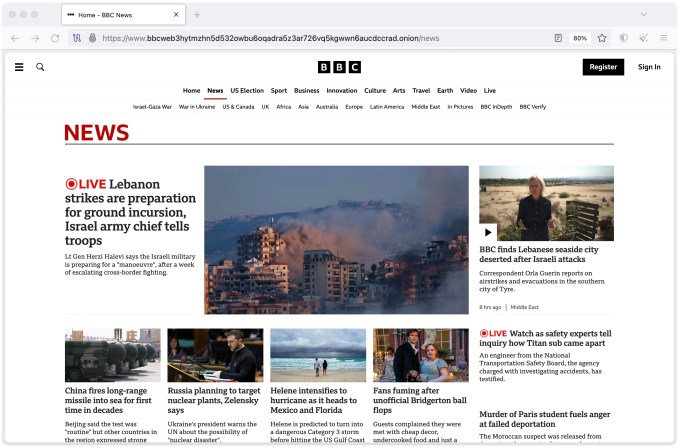Click the Chinese missile trucks thumbnail
Screen dimensions: 680x448
tap(113, 355)
